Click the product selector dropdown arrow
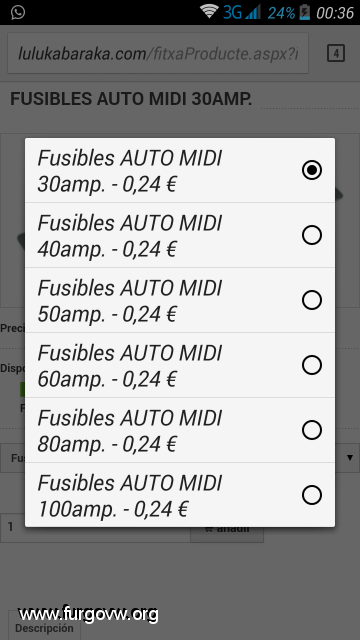The image size is (360, 640). tap(350, 458)
